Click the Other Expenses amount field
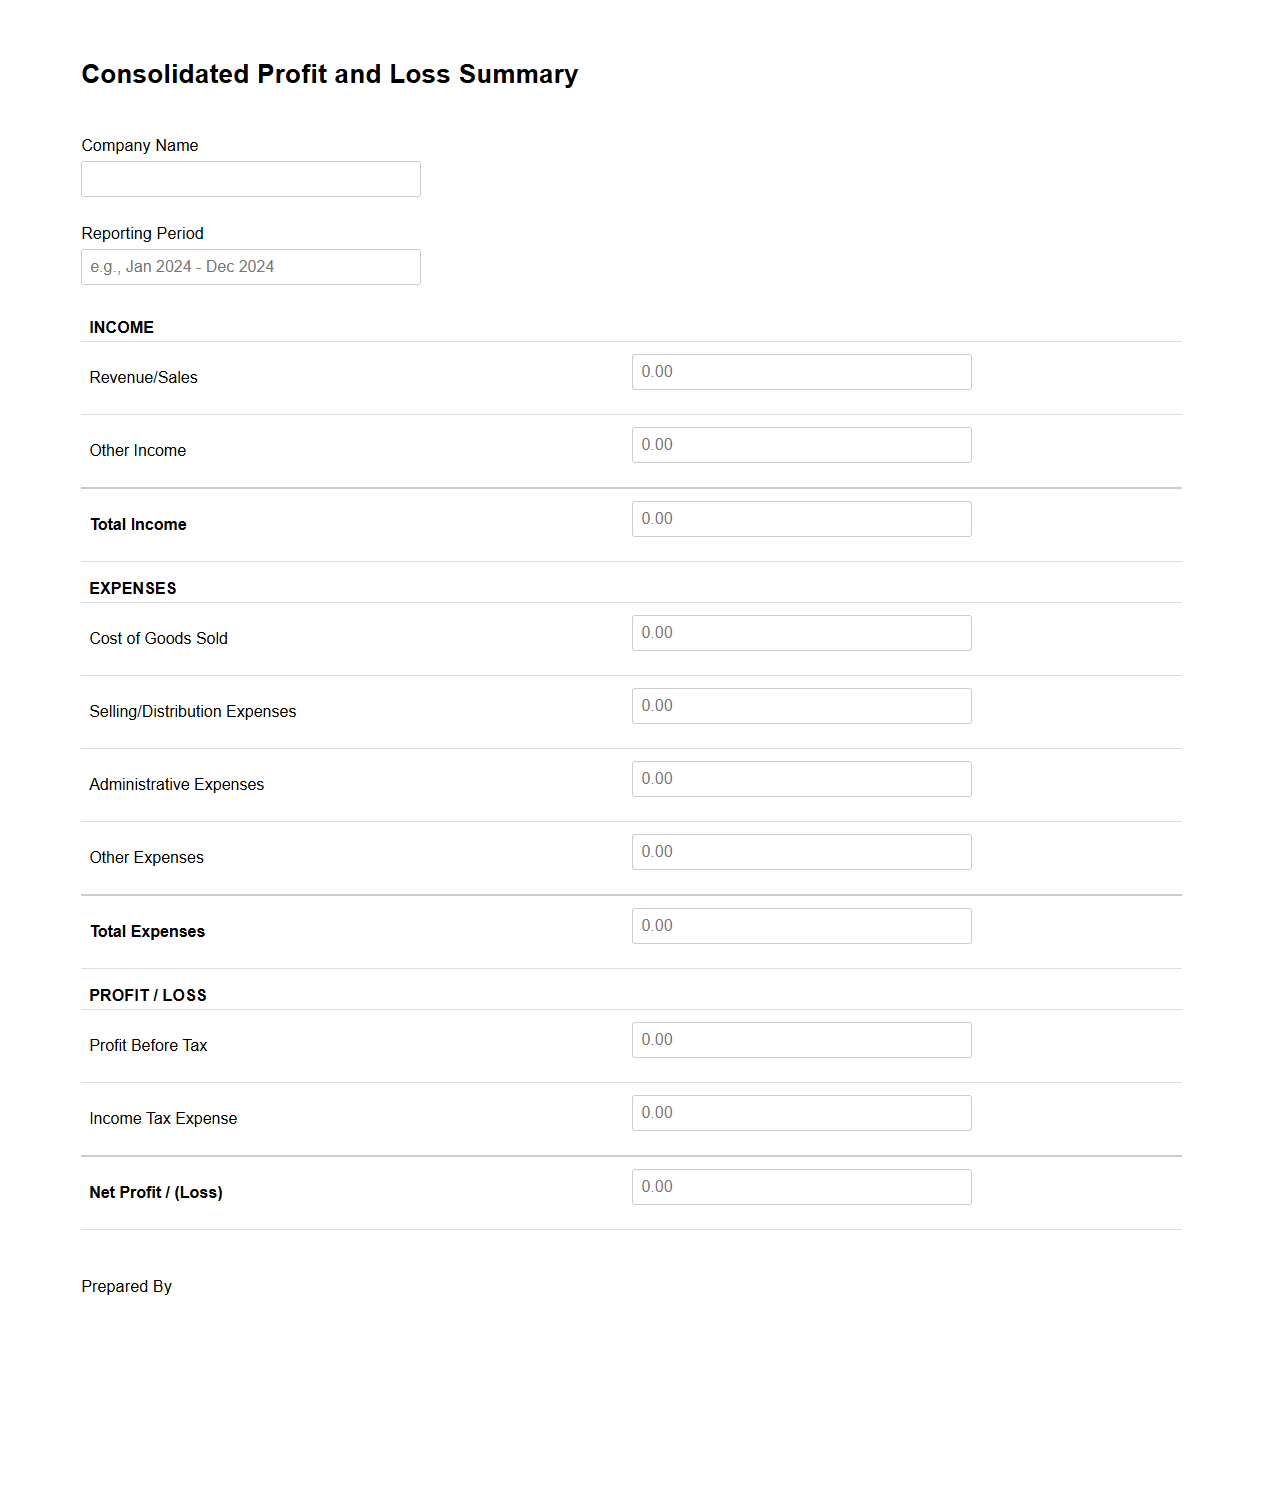Image resolution: width=1263 pixels, height=1489 pixels. [800, 851]
